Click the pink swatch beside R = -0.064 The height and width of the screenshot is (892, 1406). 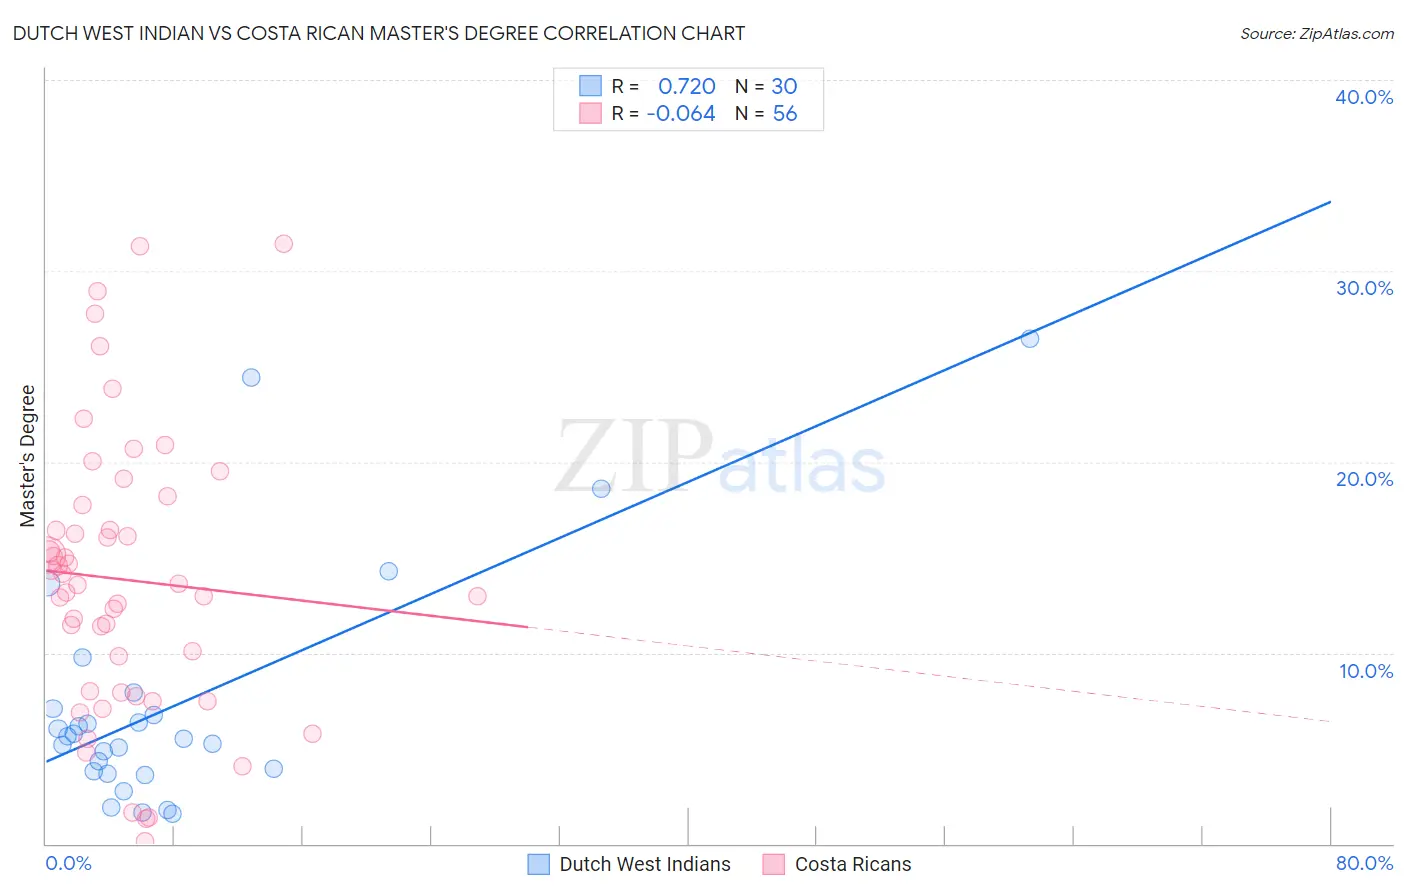(x=591, y=113)
